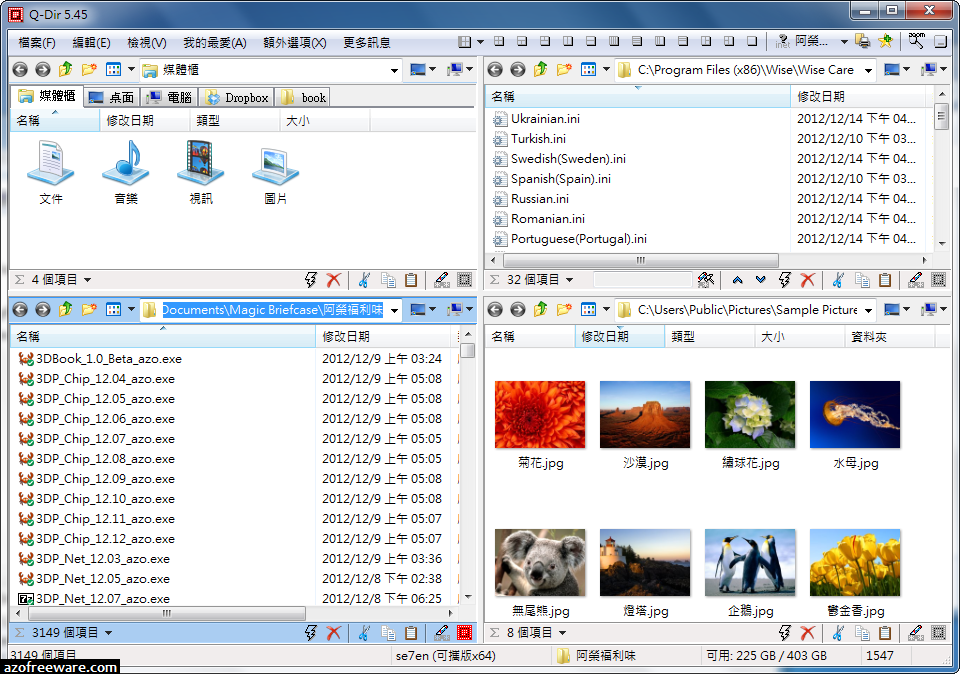The width and height of the screenshot is (960, 674).
Task: Sort by 修改日期 column in the top-right pane
Action: [857, 96]
